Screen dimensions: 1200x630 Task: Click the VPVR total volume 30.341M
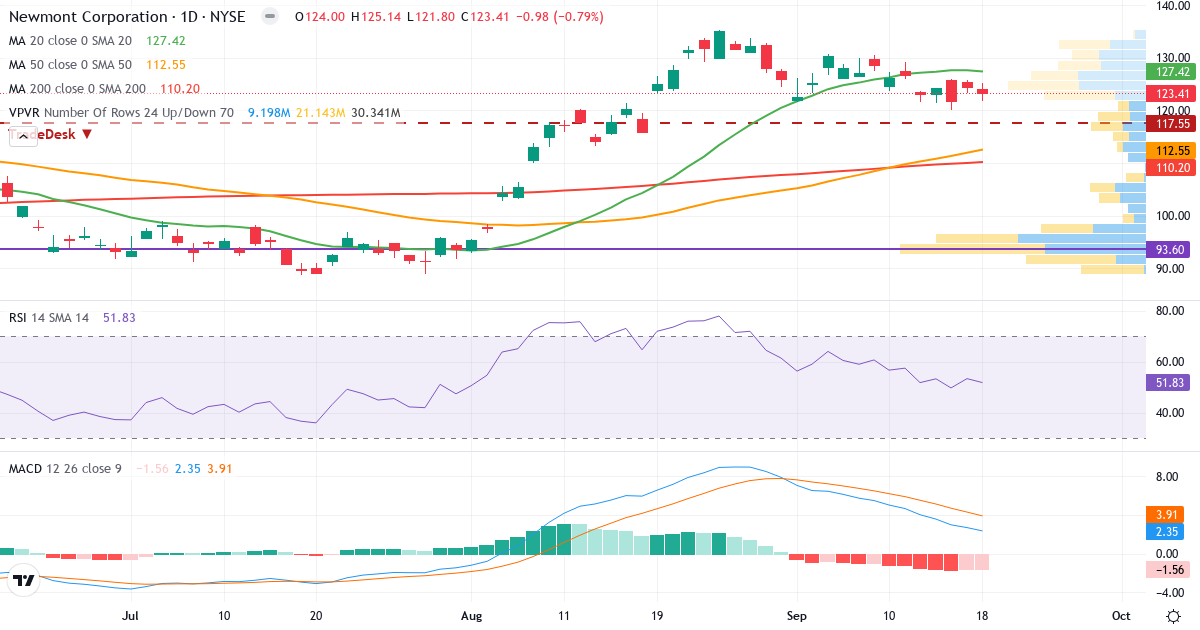pyautogui.click(x=375, y=113)
